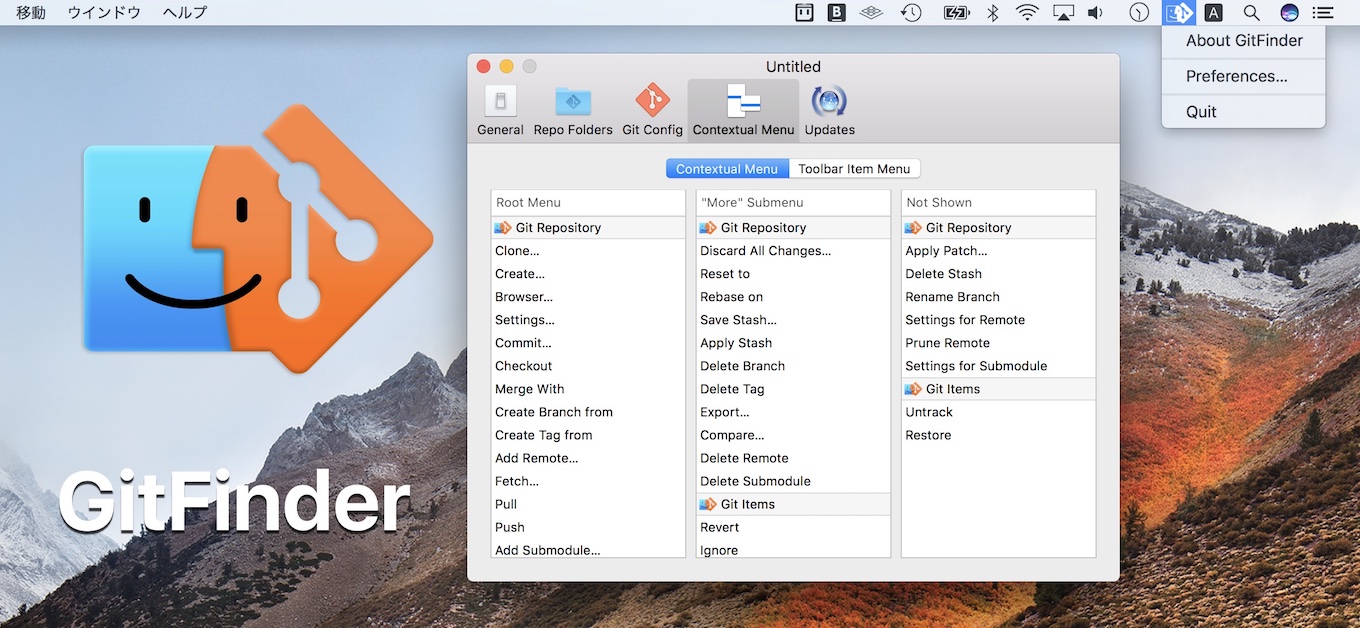Click the Wi-Fi menu bar icon
The image size is (1360, 628).
(x=1027, y=12)
